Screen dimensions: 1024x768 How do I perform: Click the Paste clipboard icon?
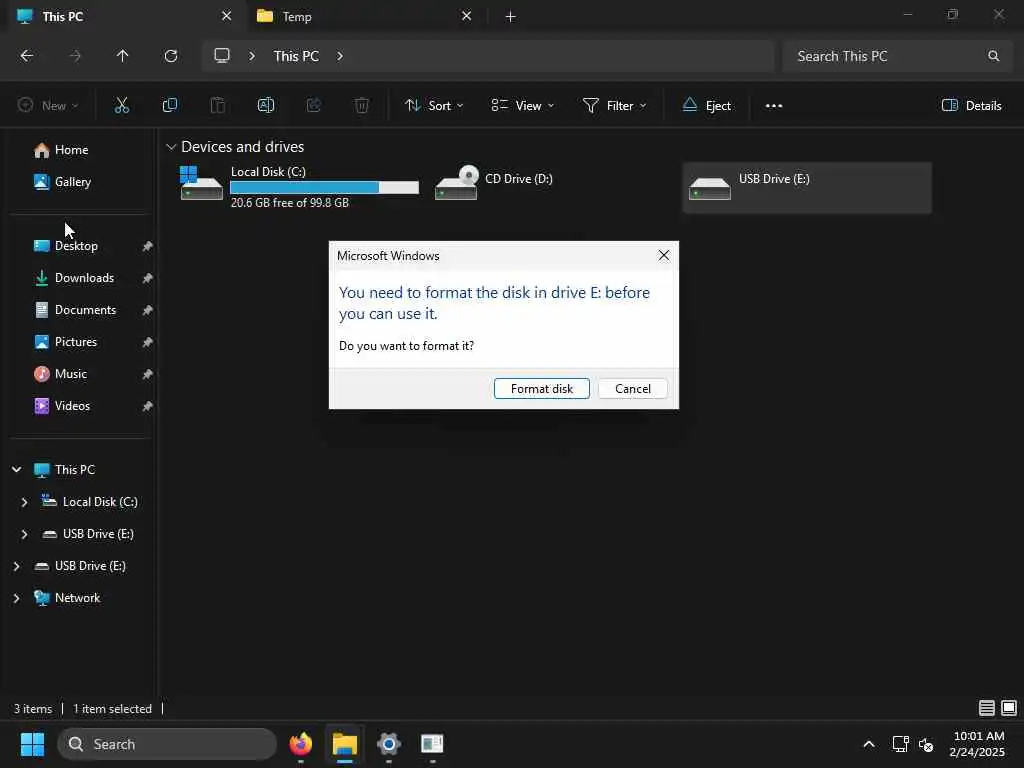(217, 105)
